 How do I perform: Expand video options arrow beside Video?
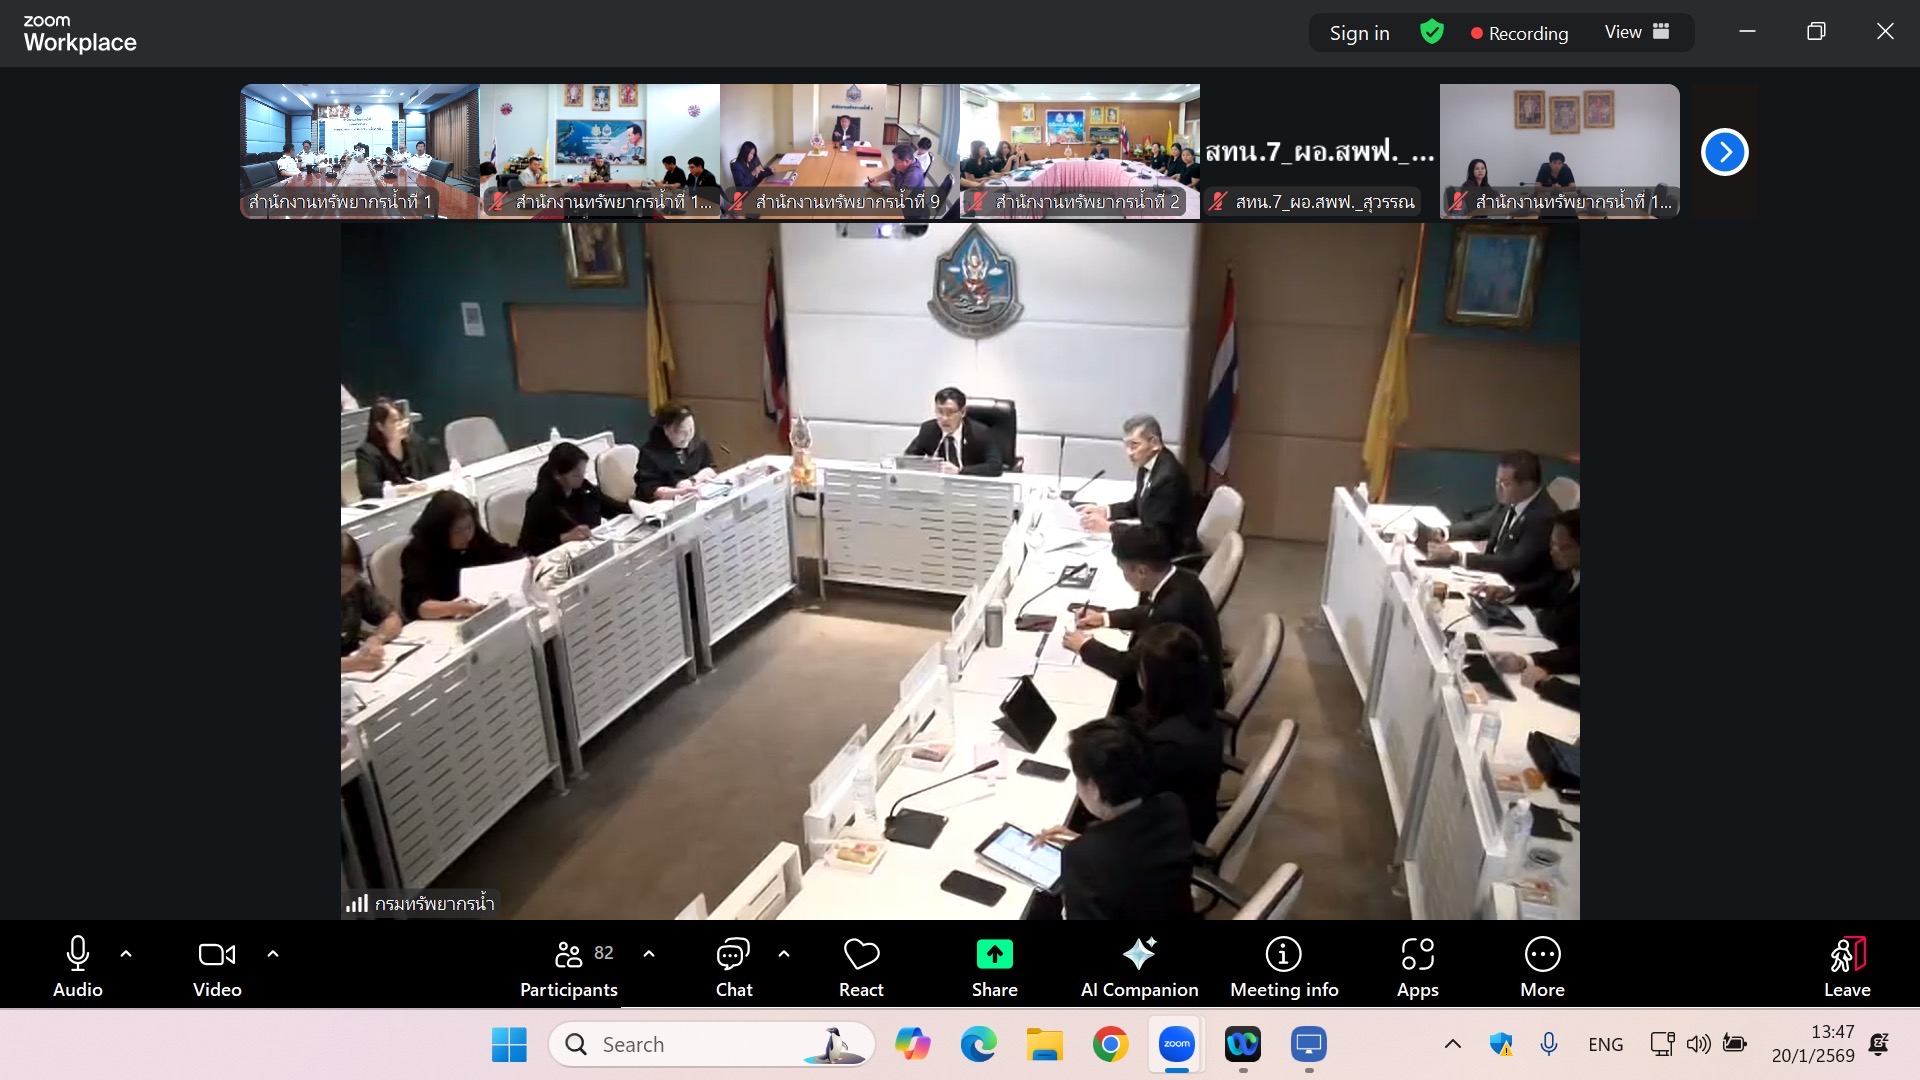[x=273, y=954]
